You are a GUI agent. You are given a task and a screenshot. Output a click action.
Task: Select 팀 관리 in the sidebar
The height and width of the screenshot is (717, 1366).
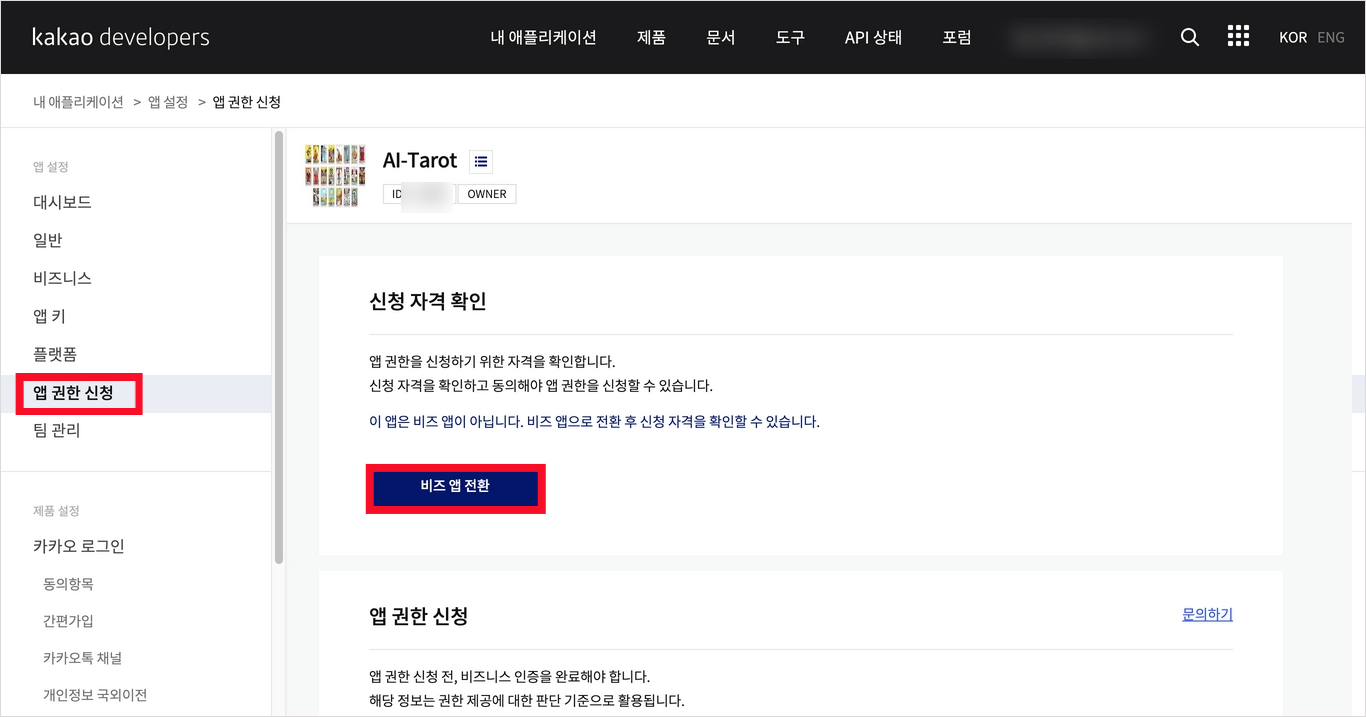[x=57, y=430]
